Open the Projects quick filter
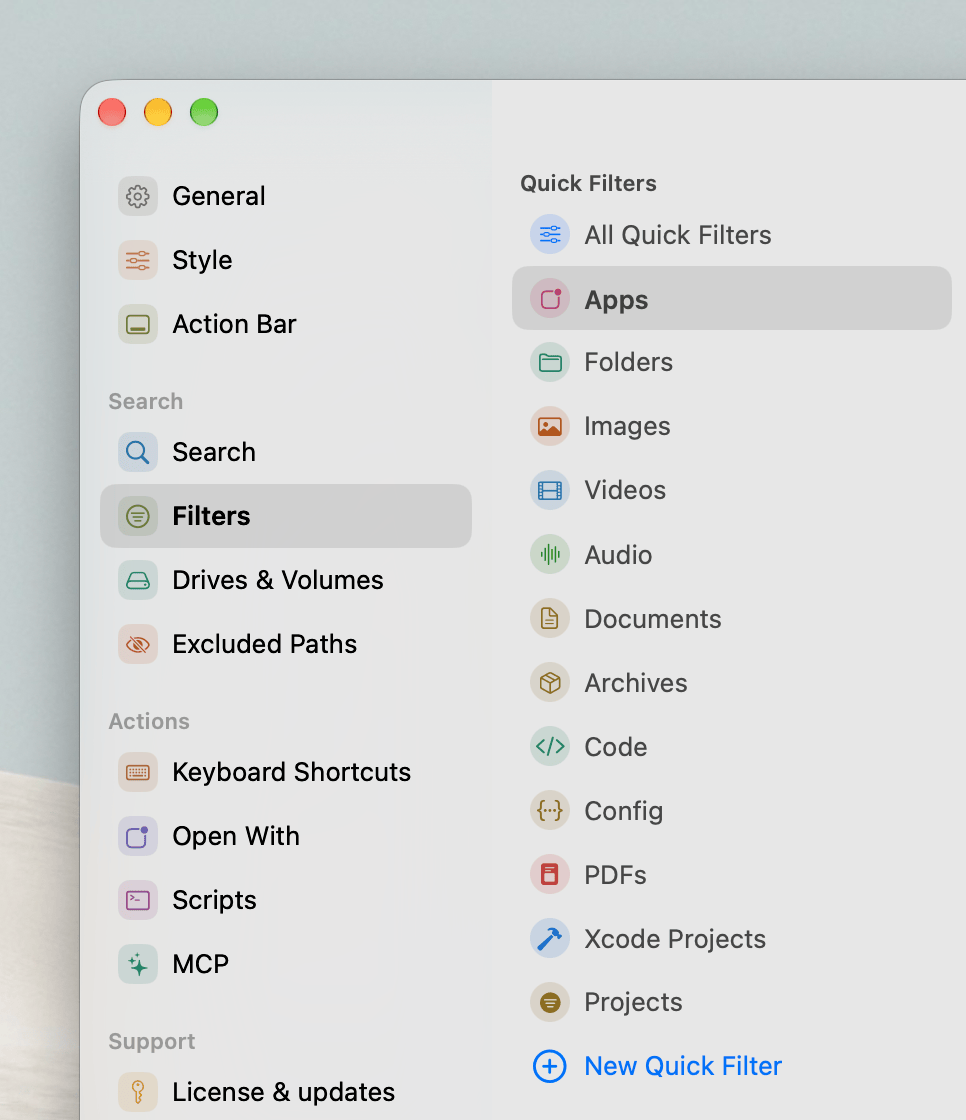Screen dimensions: 966x1120 click(732, 1002)
